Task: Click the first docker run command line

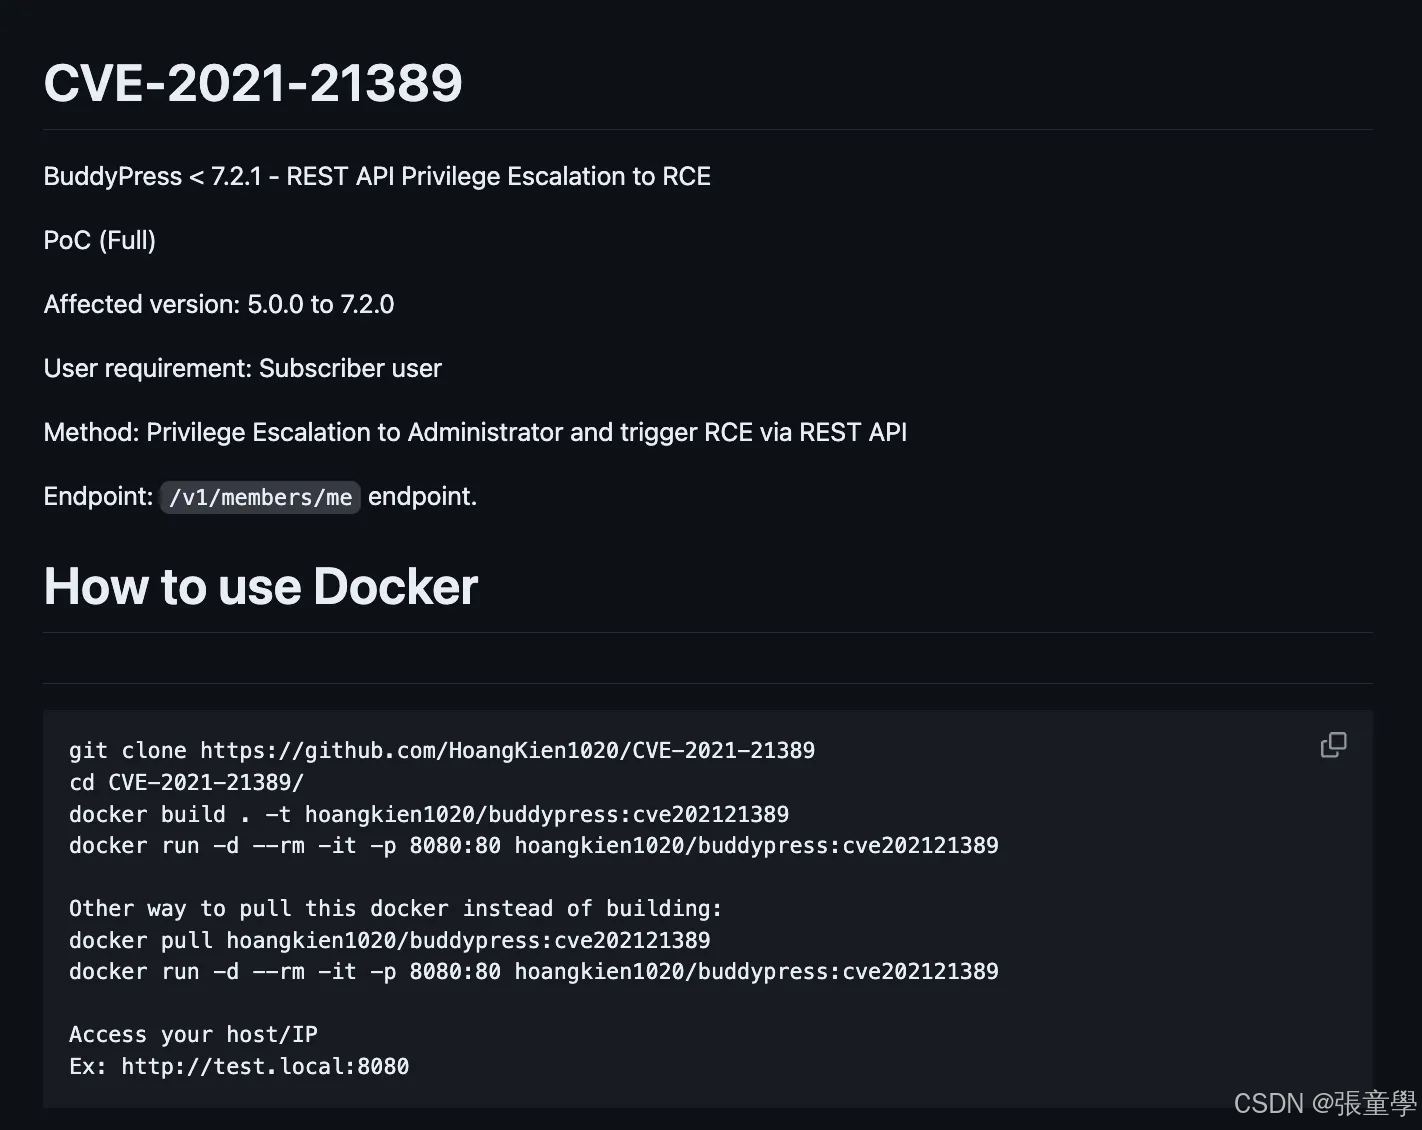Action: point(534,845)
